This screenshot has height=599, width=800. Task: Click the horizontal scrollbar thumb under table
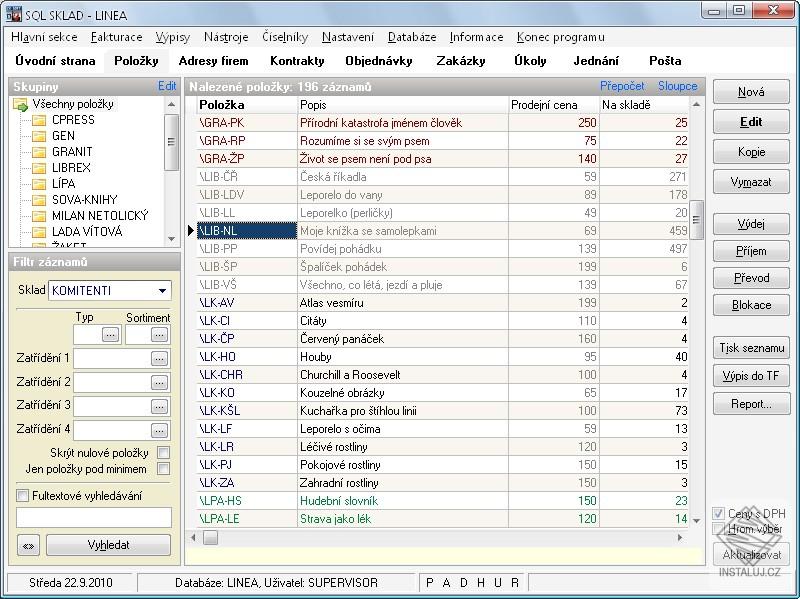tap(211, 538)
